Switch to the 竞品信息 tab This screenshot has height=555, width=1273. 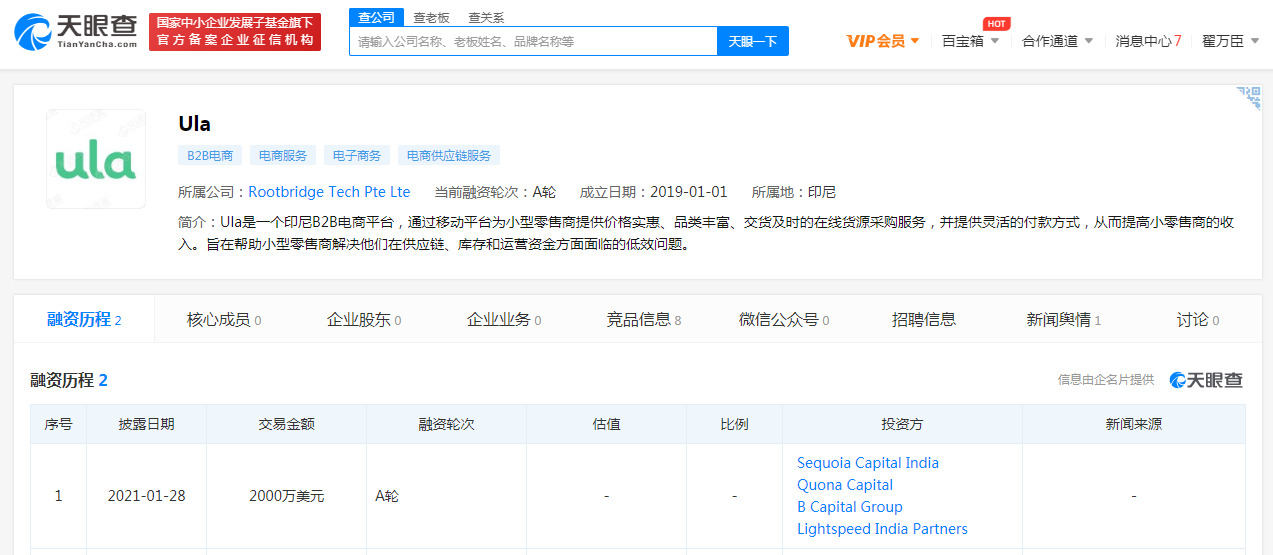[x=644, y=320]
